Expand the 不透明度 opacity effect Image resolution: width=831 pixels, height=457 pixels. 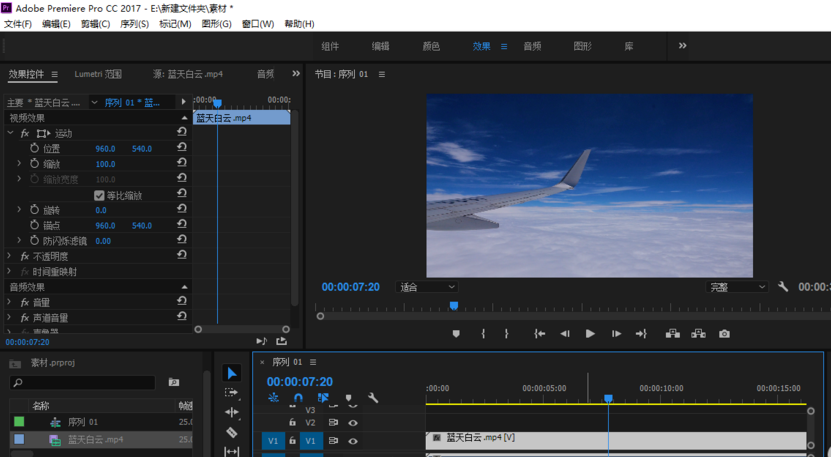point(10,256)
